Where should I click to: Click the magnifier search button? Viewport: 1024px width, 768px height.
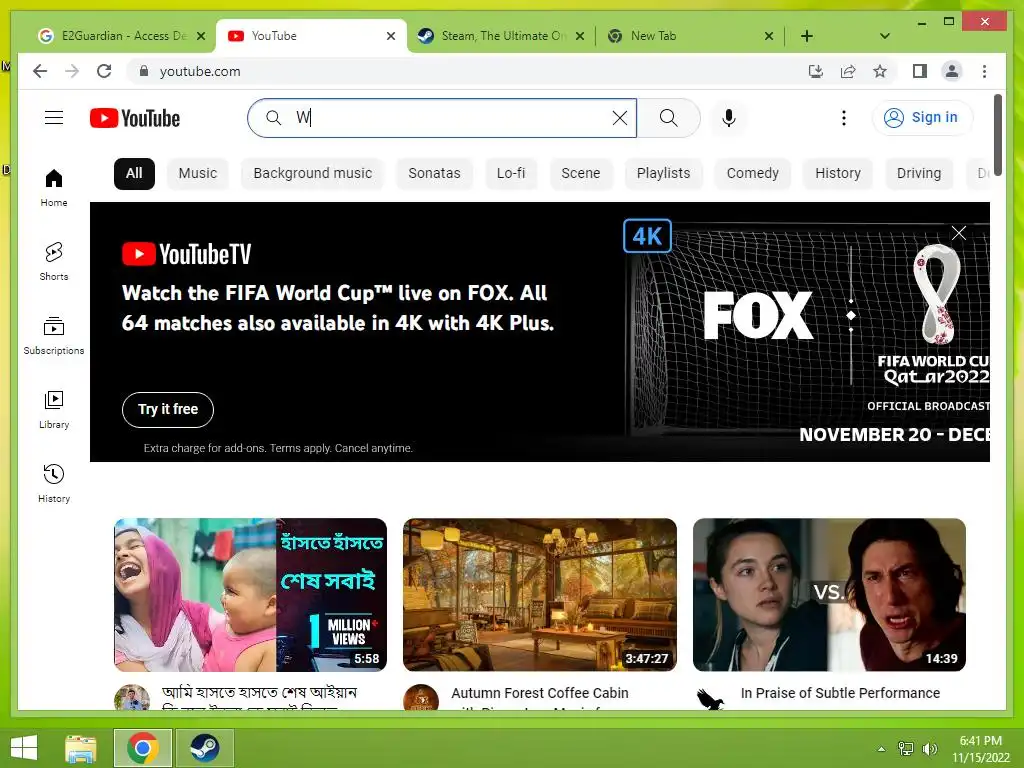pyautogui.click(x=668, y=118)
